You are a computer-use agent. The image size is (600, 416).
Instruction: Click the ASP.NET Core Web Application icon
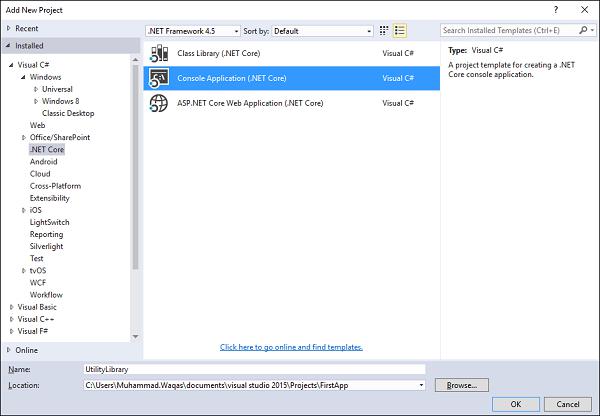tap(159, 102)
